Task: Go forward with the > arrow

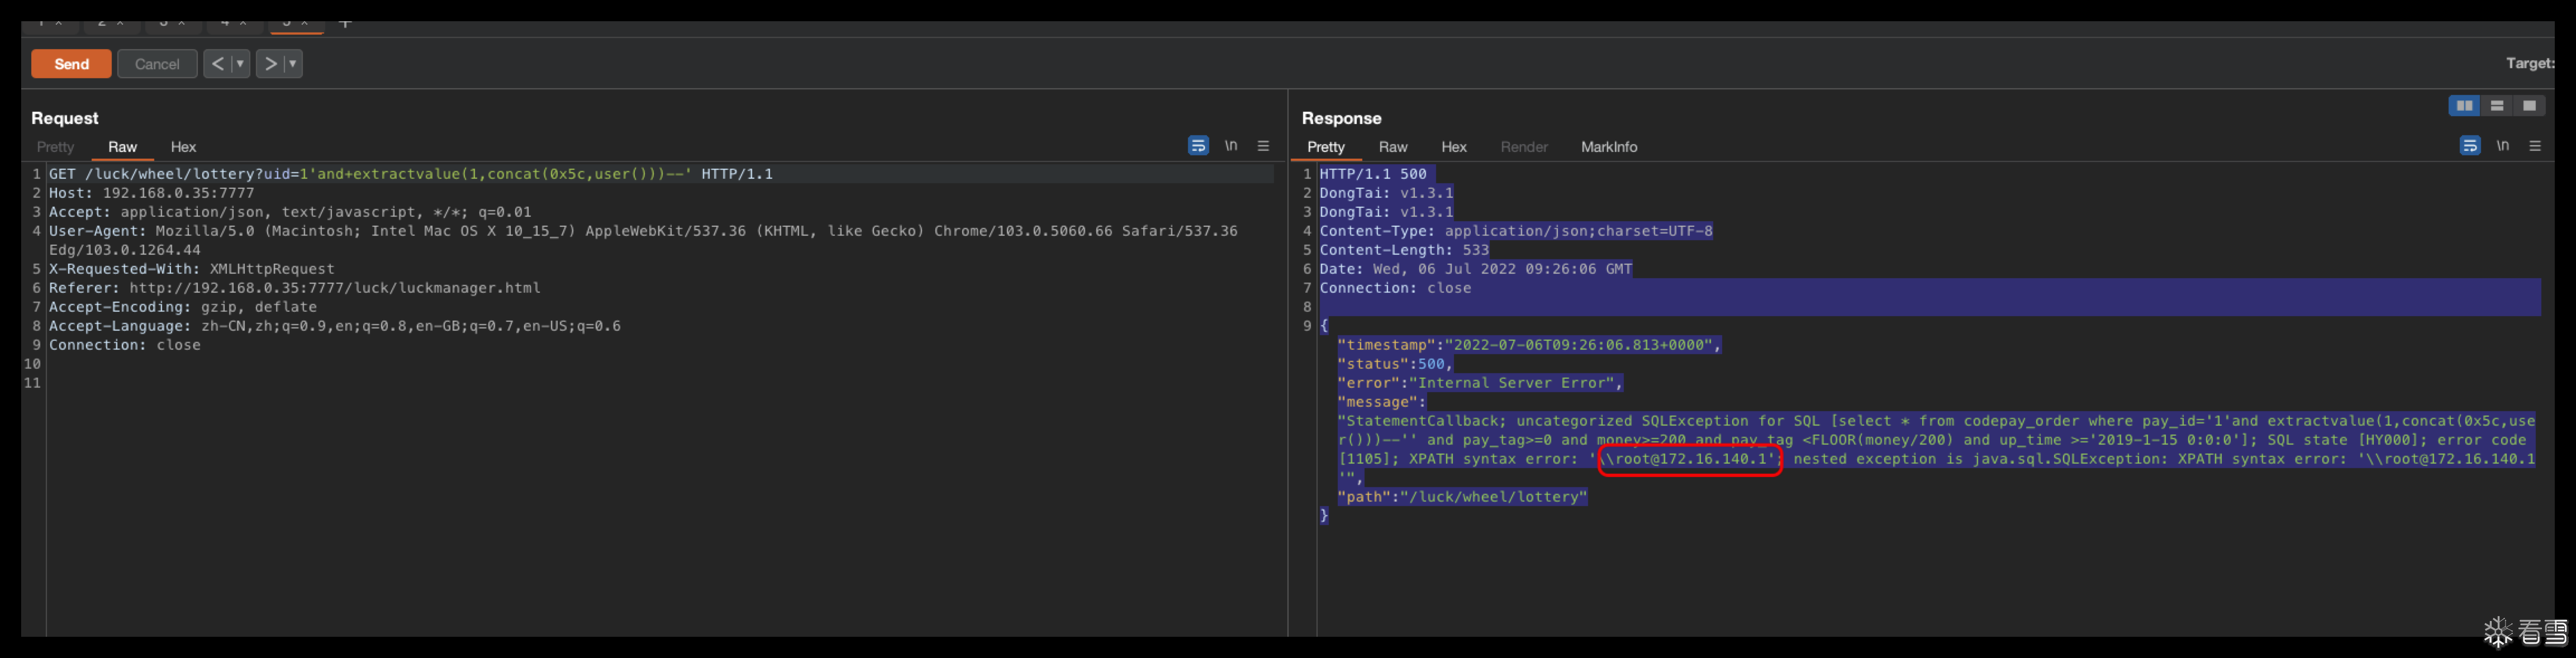Action: pos(270,64)
